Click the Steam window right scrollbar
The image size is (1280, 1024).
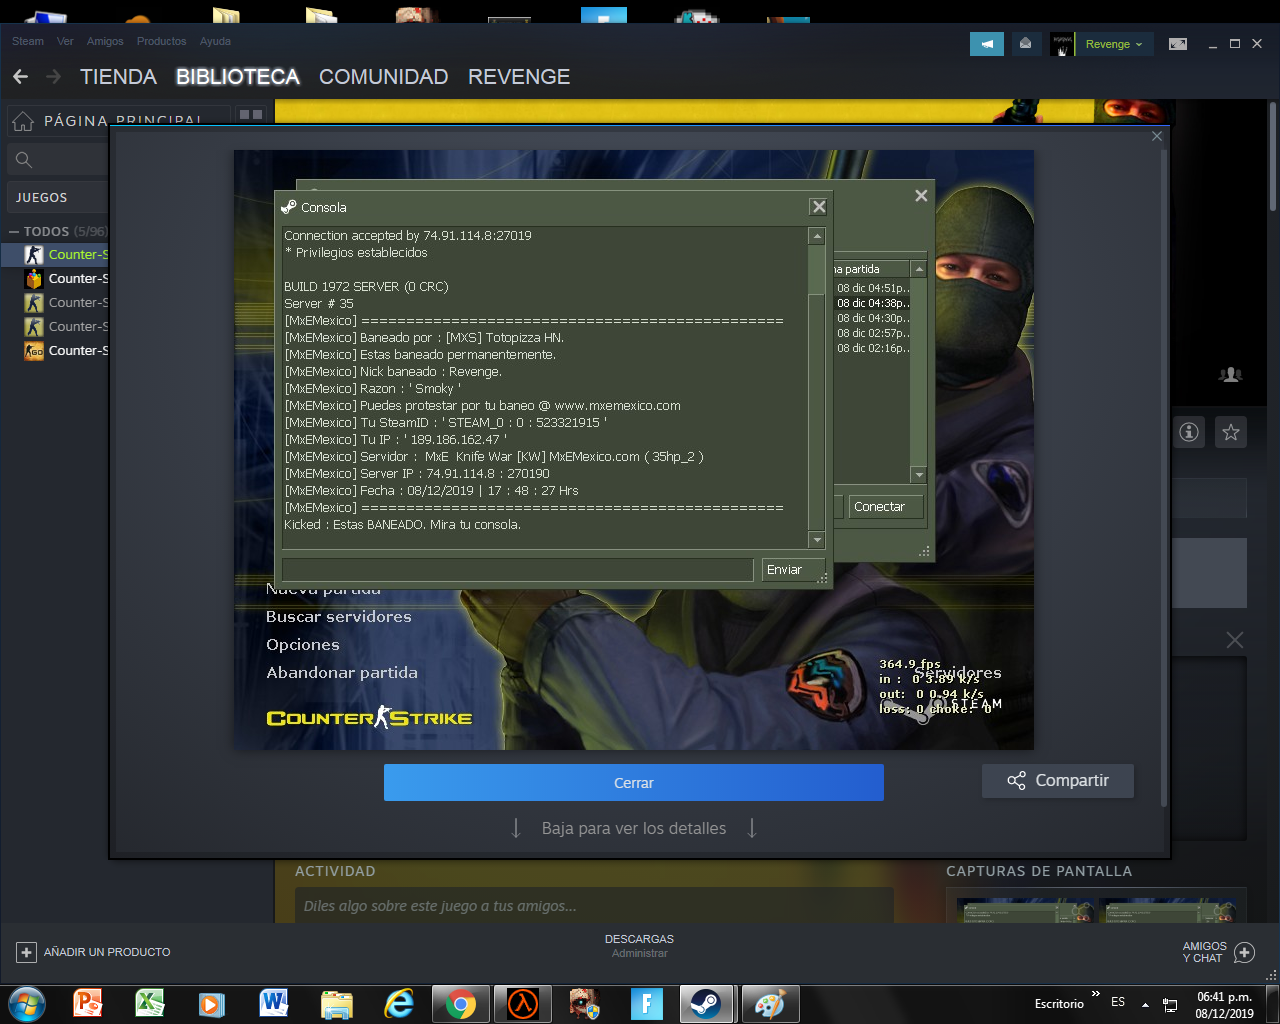(x=1273, y=155)
